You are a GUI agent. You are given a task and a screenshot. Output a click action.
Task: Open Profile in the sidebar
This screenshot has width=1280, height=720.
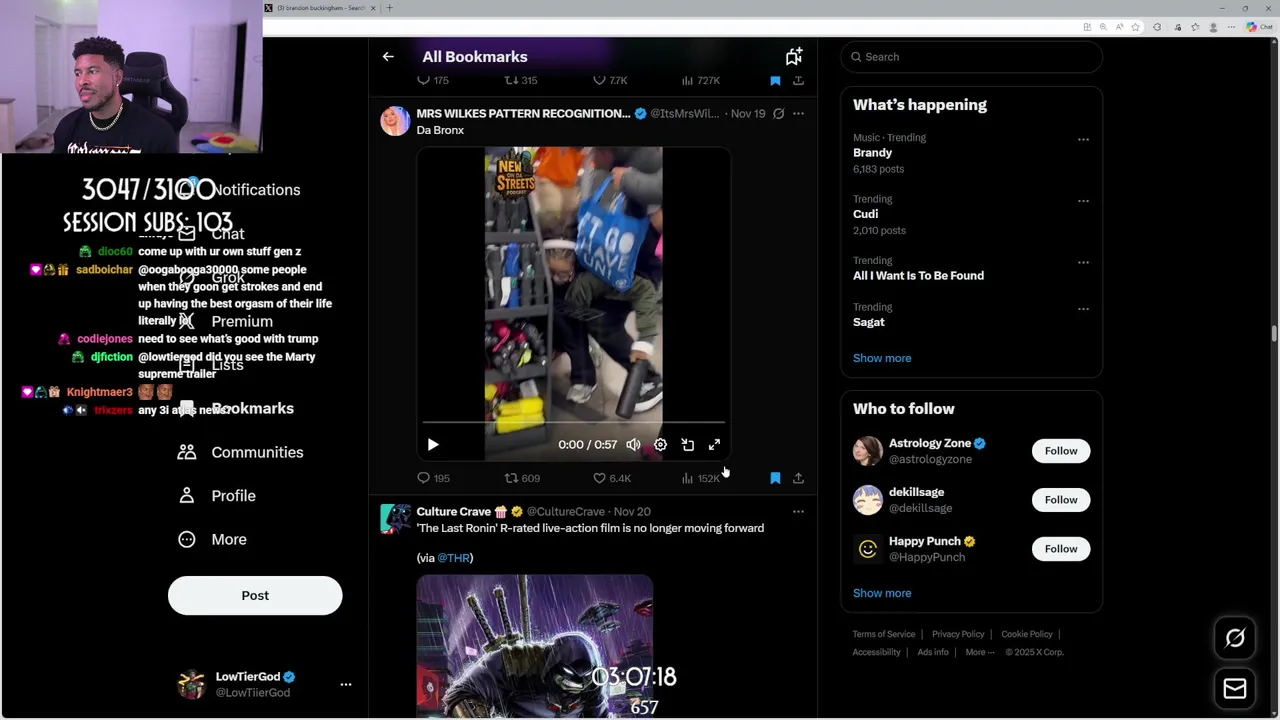pos(216,496)
